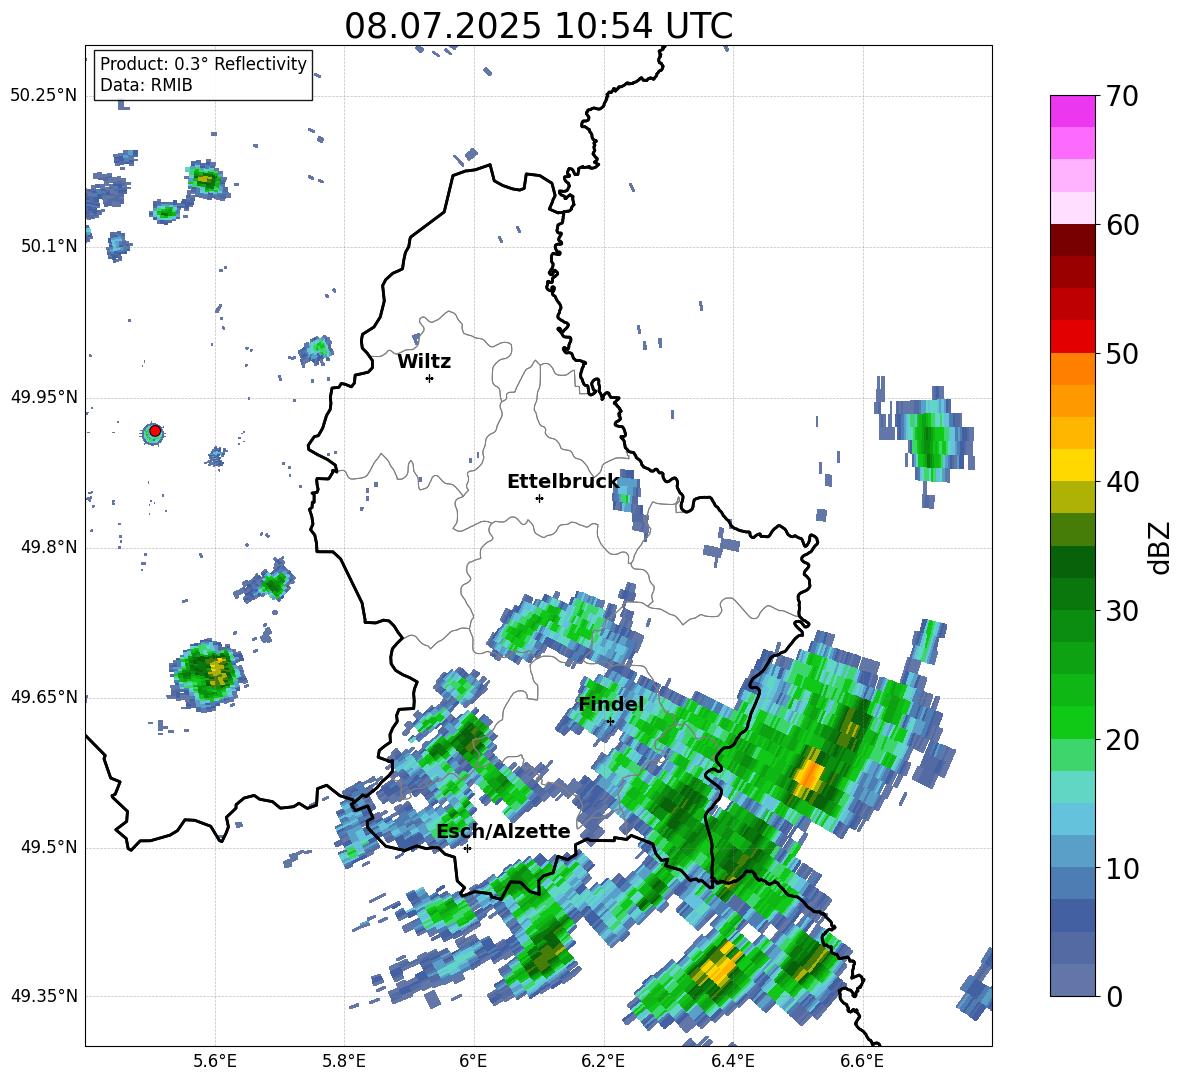Click the 6.4°E longitude label
This screenshot has height=1081, width=1184.
[x=732, y=1061]
